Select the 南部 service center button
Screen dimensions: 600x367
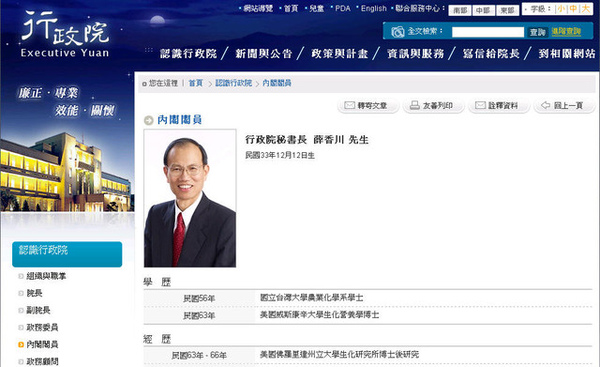tap(460, 10)
